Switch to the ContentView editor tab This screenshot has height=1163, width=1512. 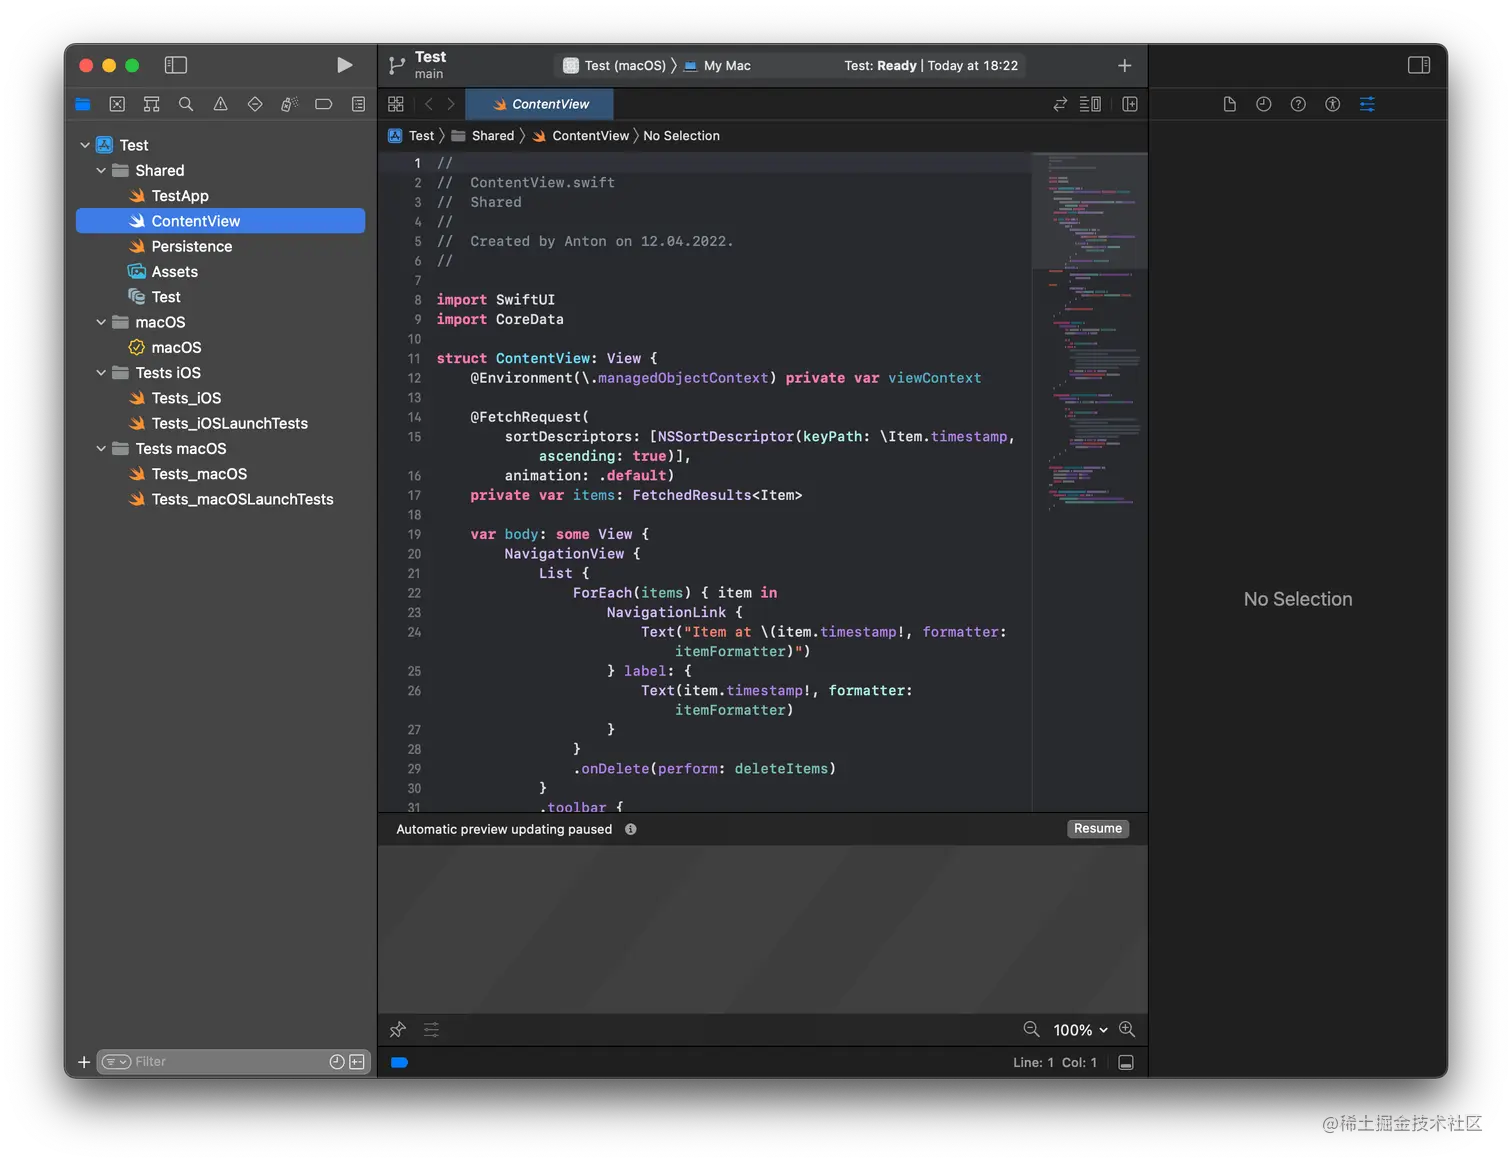[541, 104]
